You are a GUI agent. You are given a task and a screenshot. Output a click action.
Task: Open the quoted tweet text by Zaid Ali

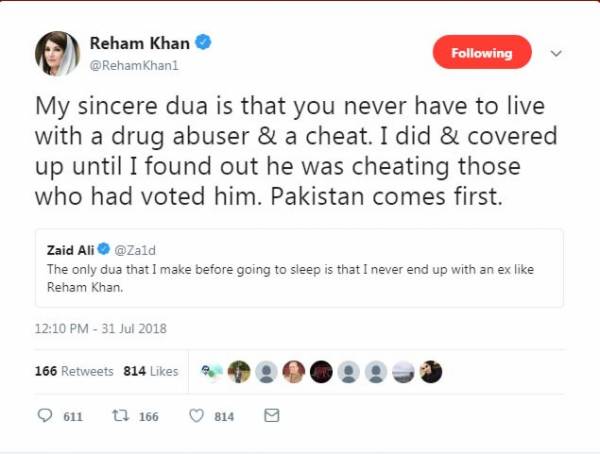(x=290, y=277)
